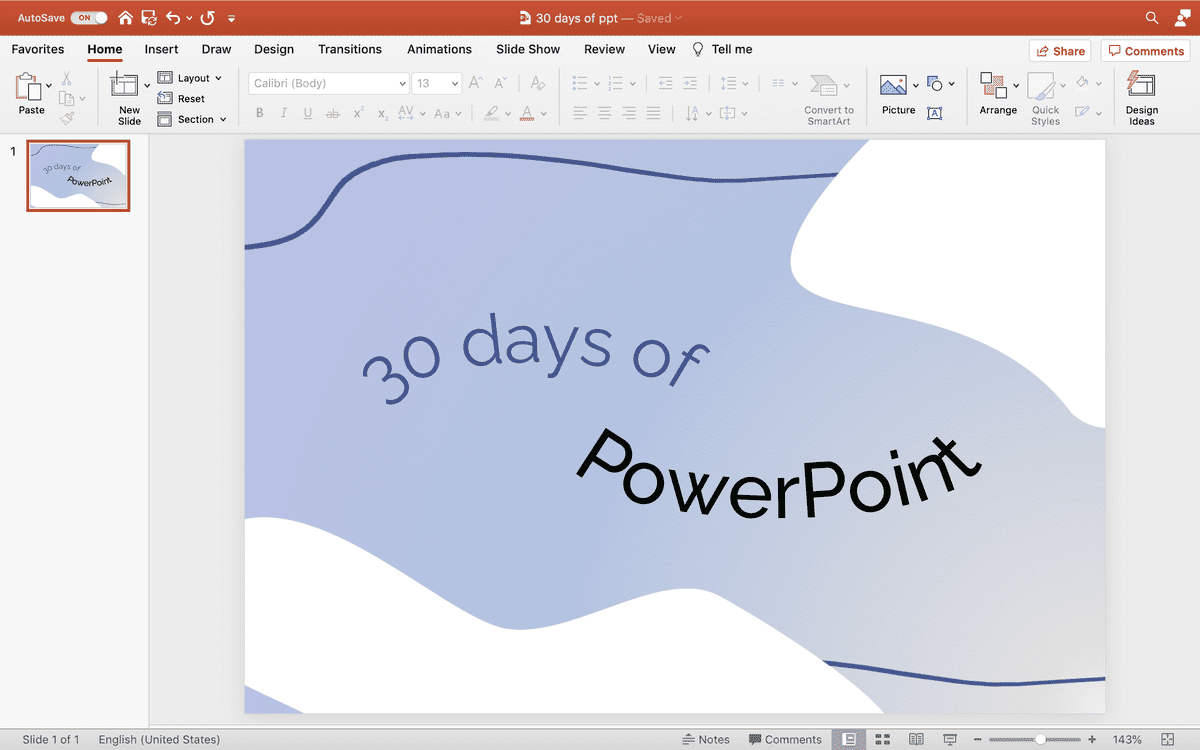Click the Tell me search box
The height and width of the screenshot is (750, 1200).
point(723,49)
